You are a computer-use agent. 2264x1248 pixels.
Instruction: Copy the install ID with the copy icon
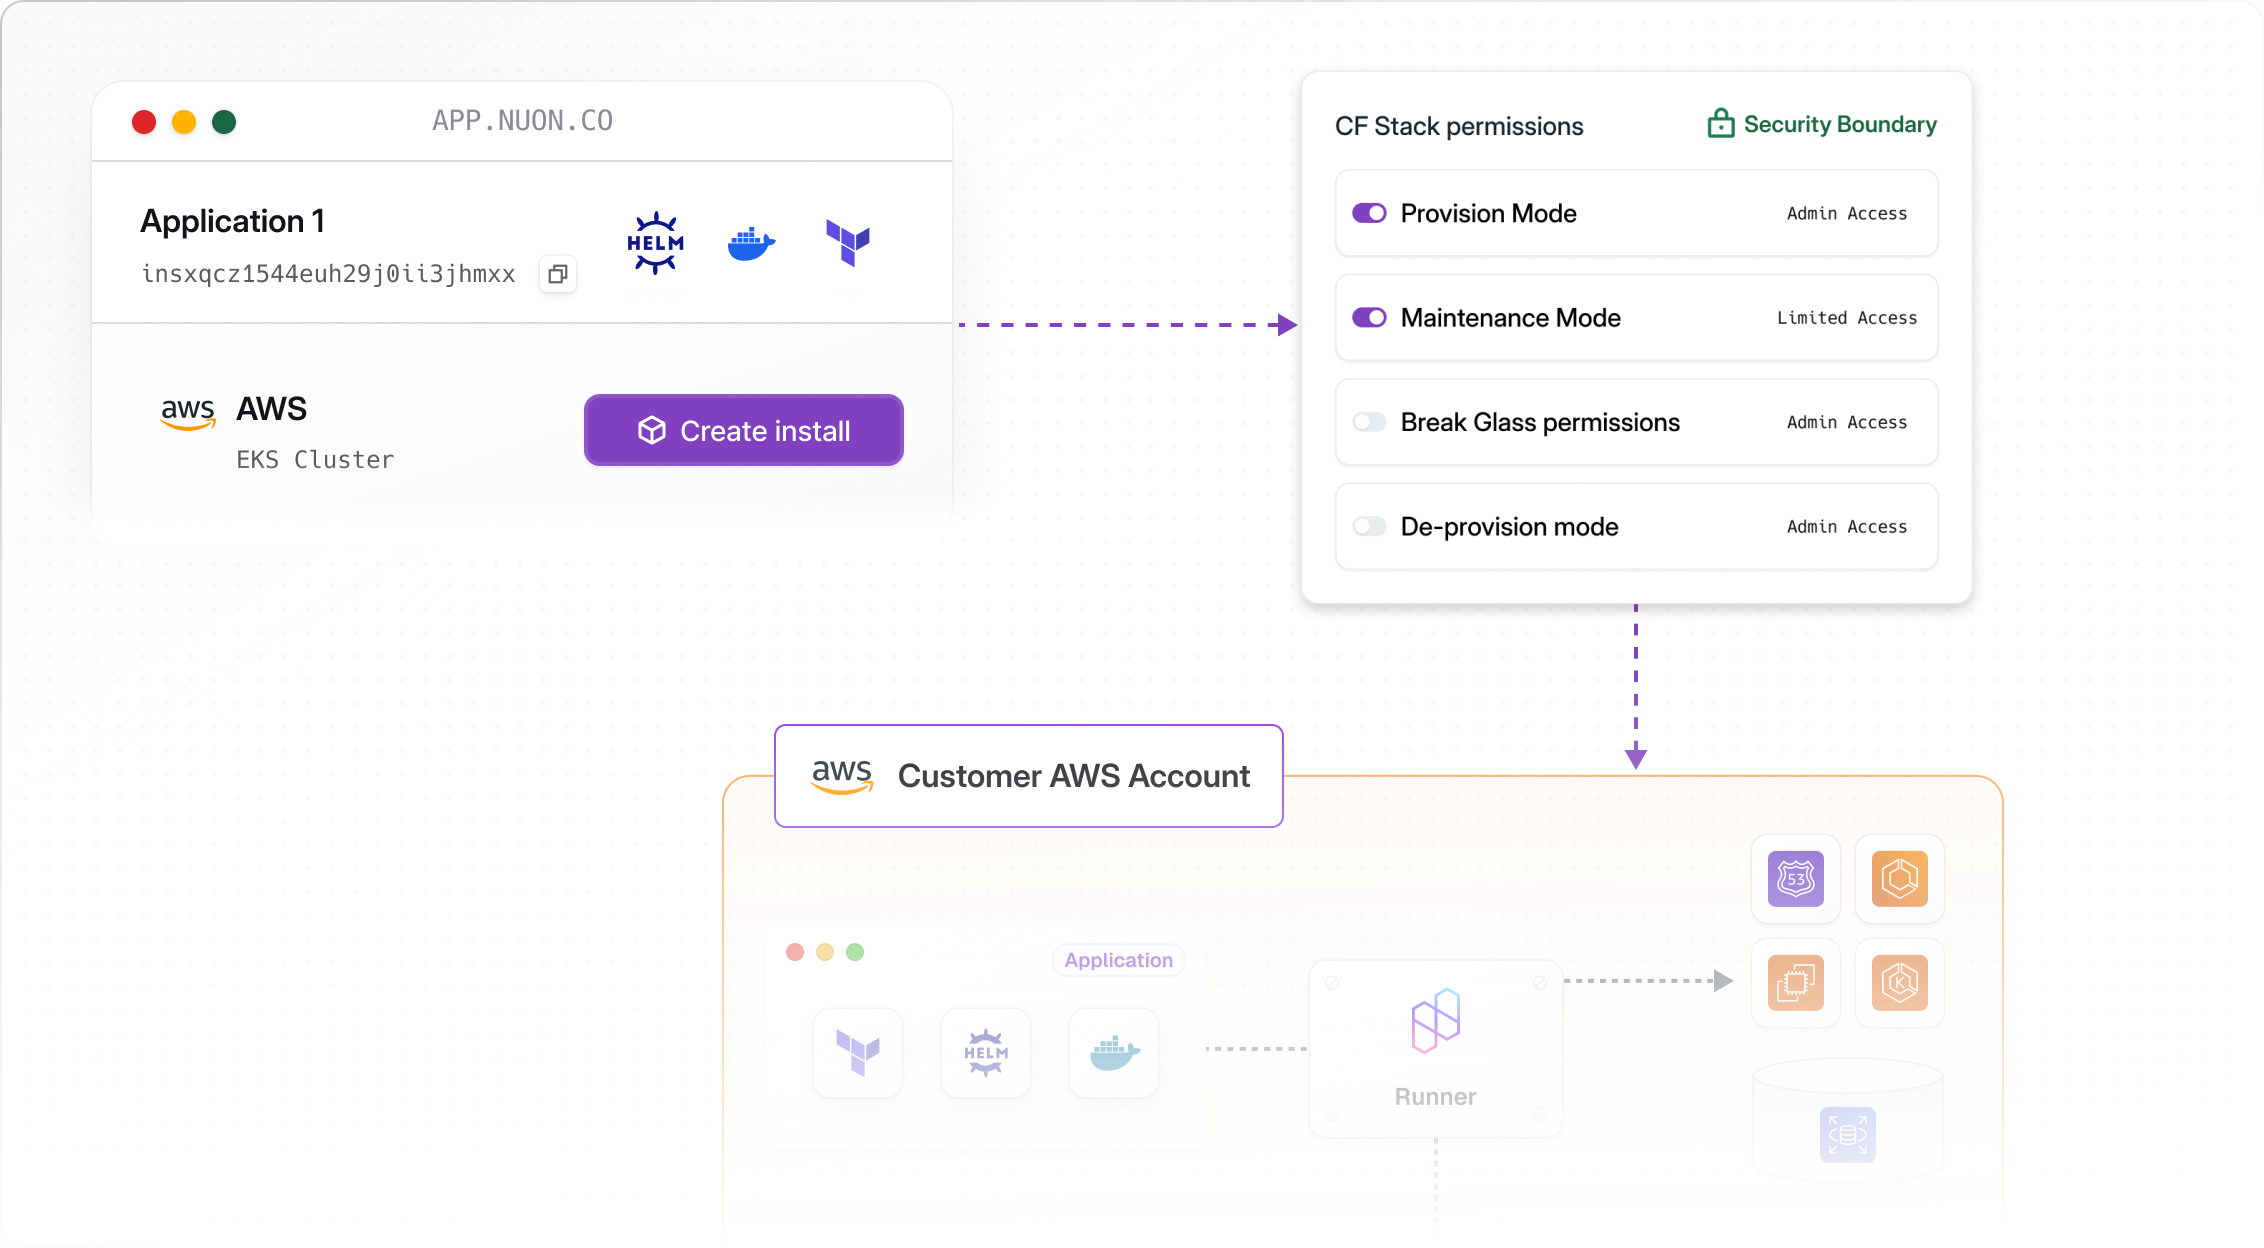558,274
